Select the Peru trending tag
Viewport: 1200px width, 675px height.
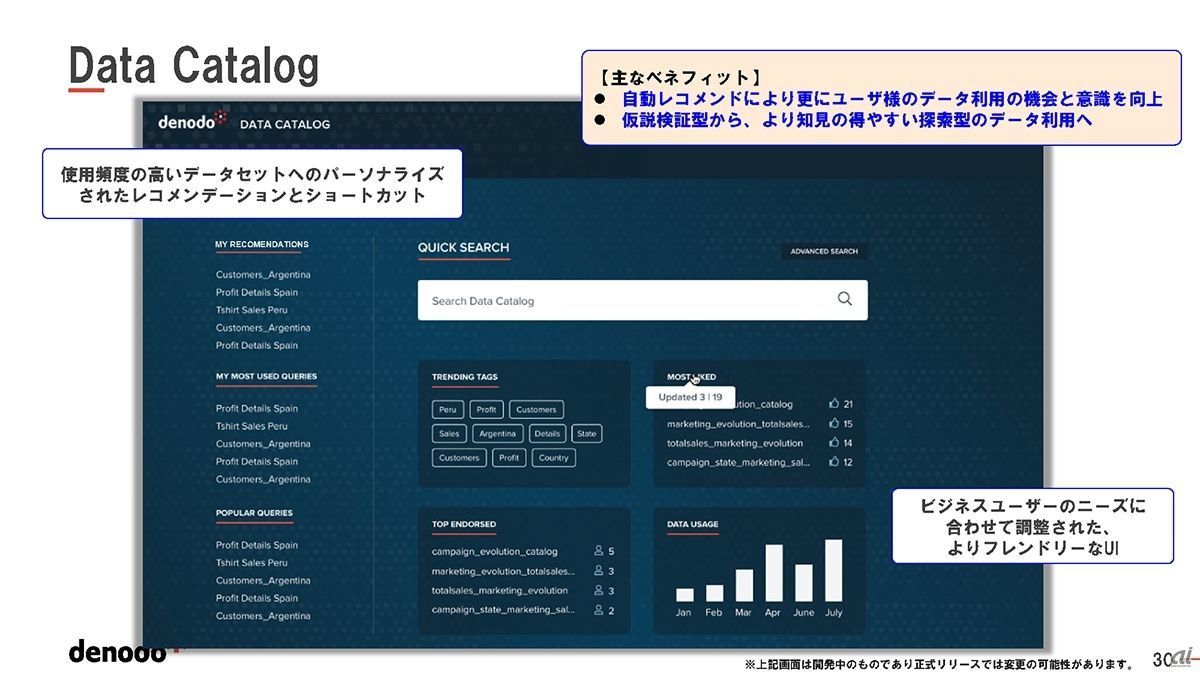[448, 409]
